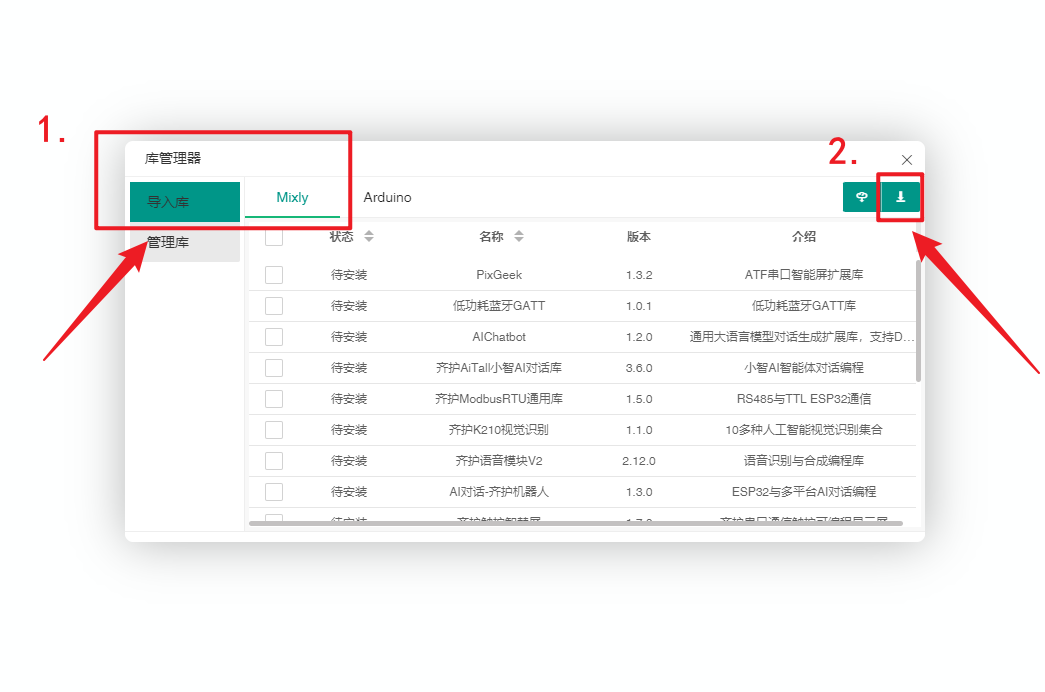Screen dimensions: 1045x692
Task: Check the 齐护语音模块V2 row checkbox
Action: click(x=274, y=461)
